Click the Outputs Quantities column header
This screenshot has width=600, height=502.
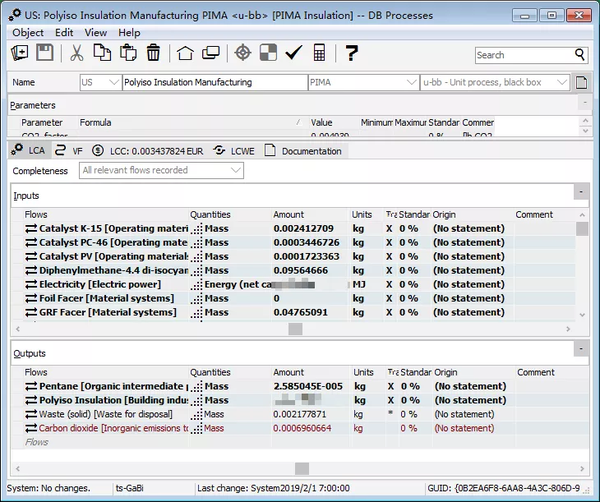(x=230, y=372)
